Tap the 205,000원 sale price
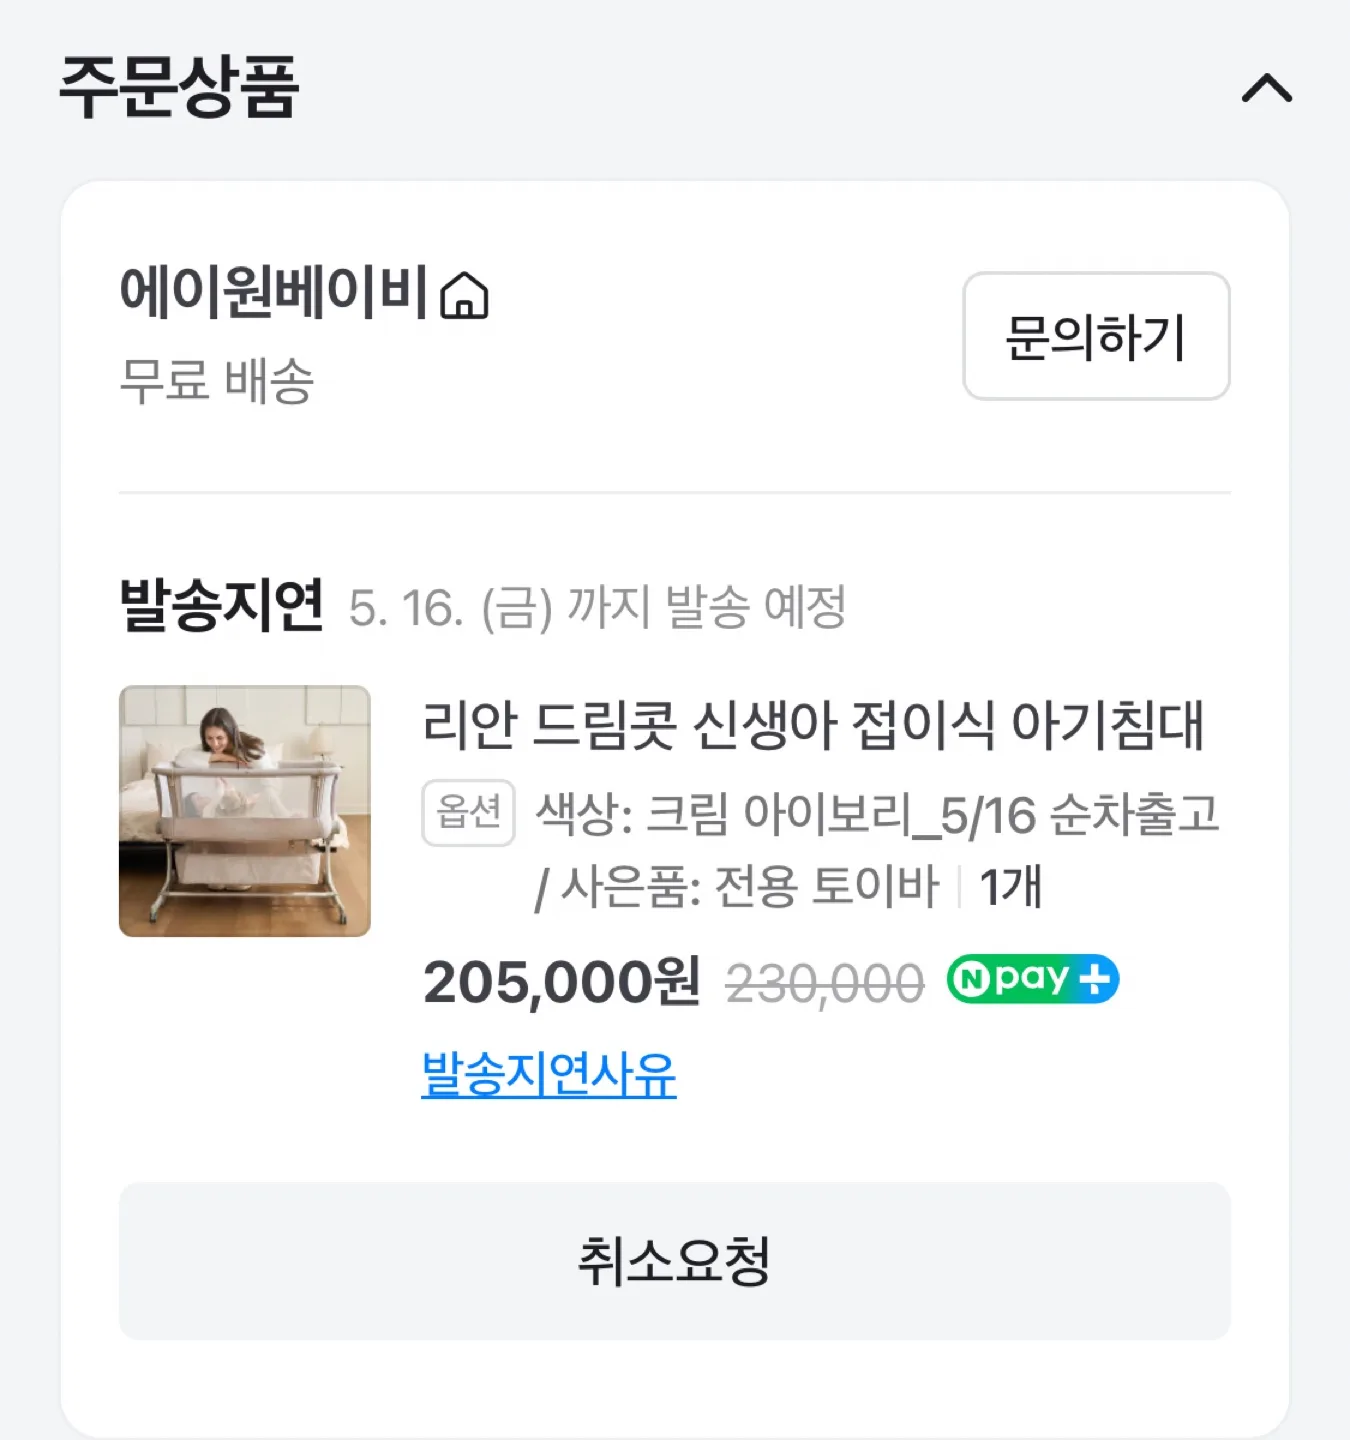 [x=562, y=982]
